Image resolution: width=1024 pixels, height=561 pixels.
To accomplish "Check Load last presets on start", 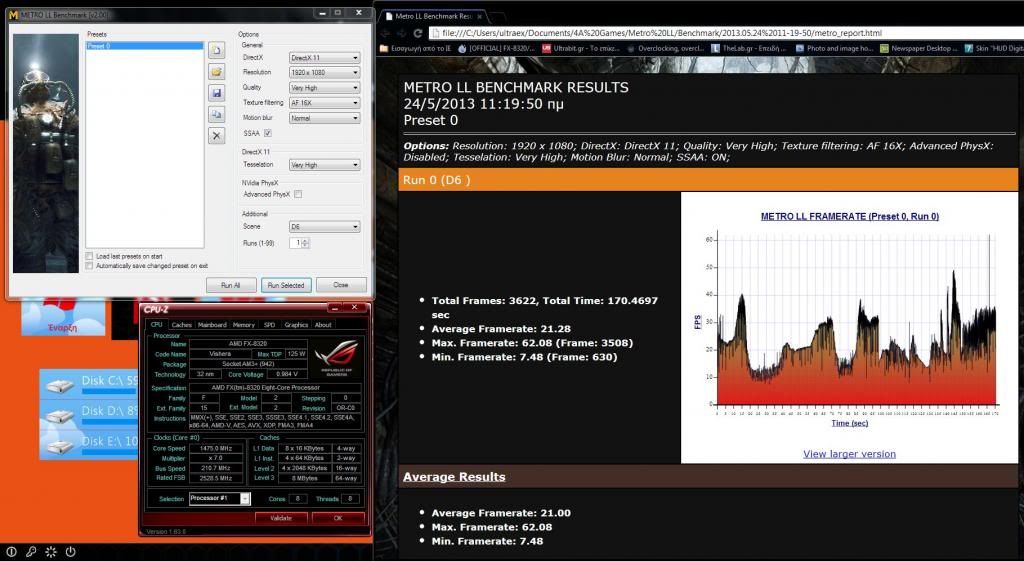I will (x=90, y=256).
